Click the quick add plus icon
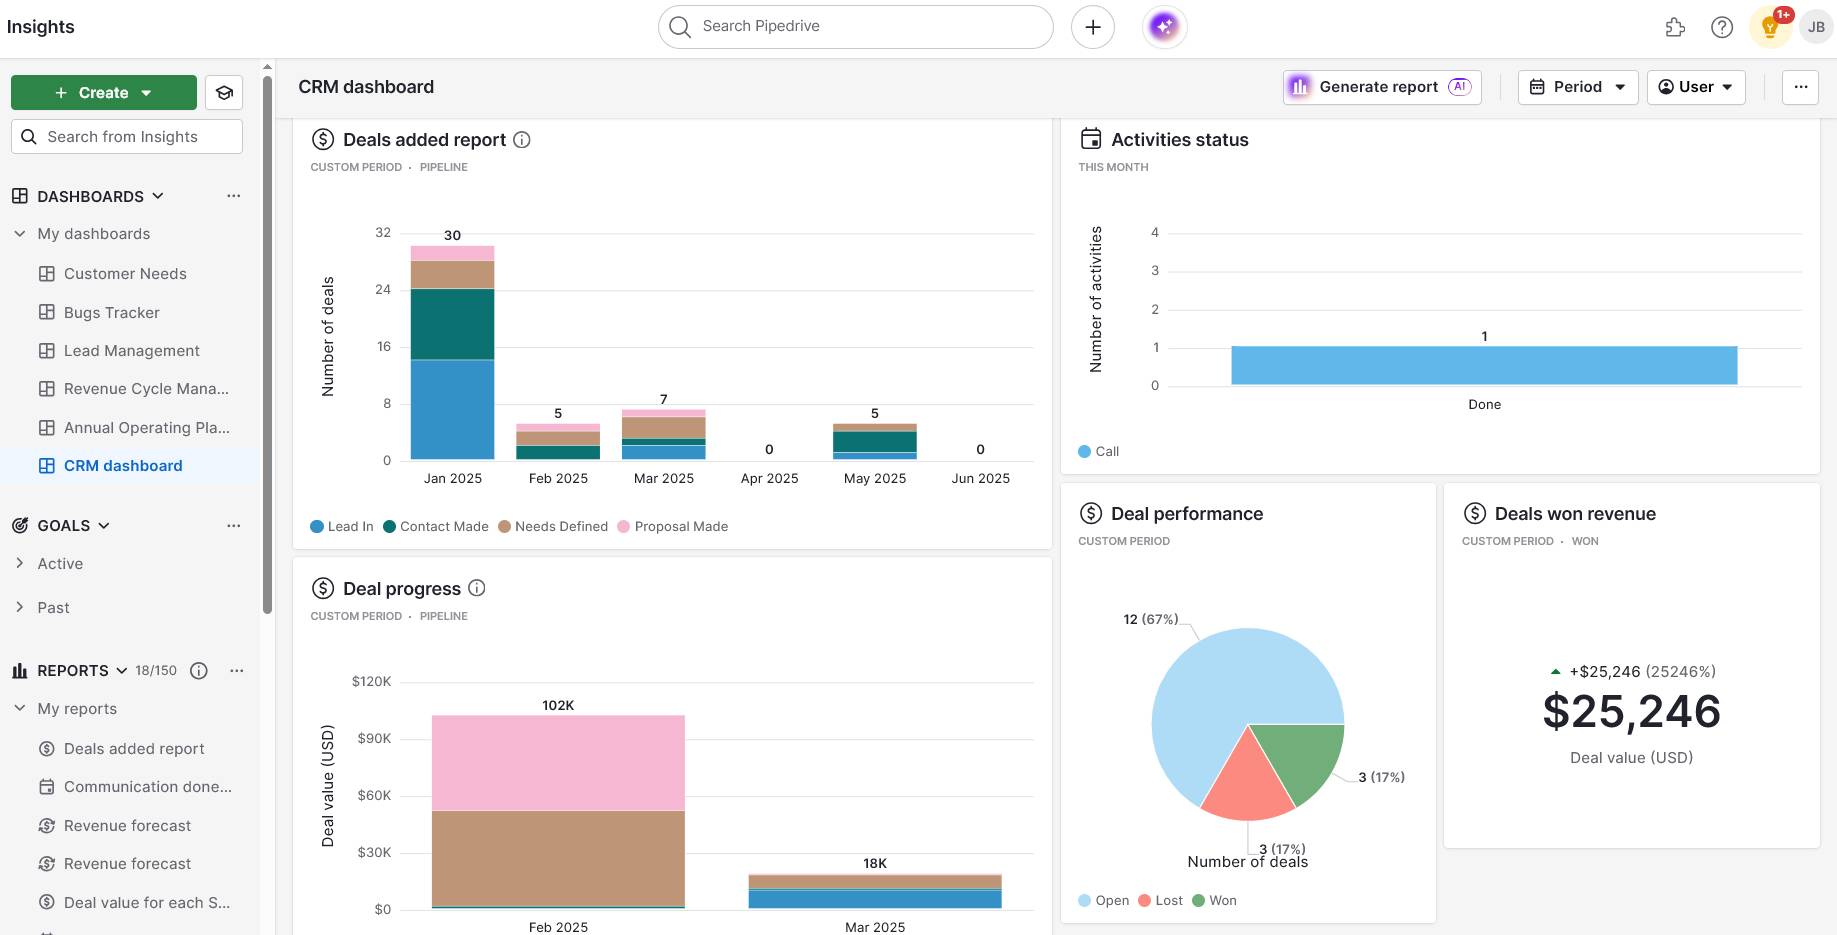The width and height of the screenshot is (1837, 935). [1092, 26]
